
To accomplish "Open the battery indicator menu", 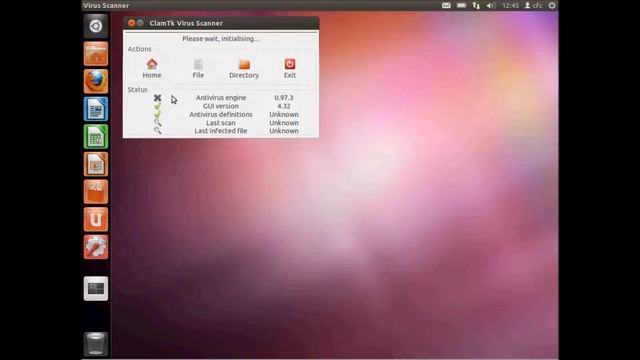I will [461, 5].
